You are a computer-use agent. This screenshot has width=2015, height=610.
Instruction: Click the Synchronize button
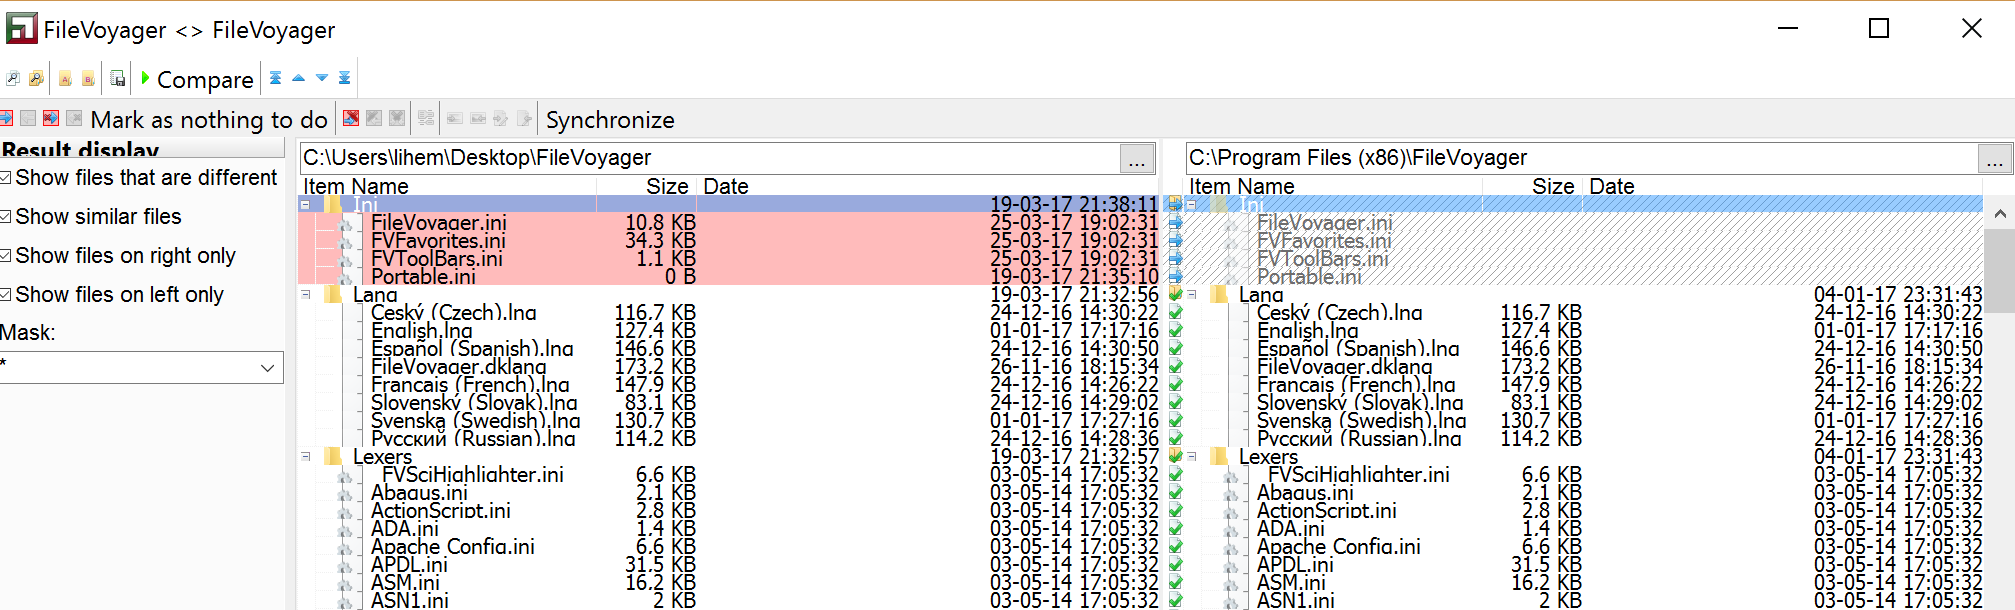610,120
